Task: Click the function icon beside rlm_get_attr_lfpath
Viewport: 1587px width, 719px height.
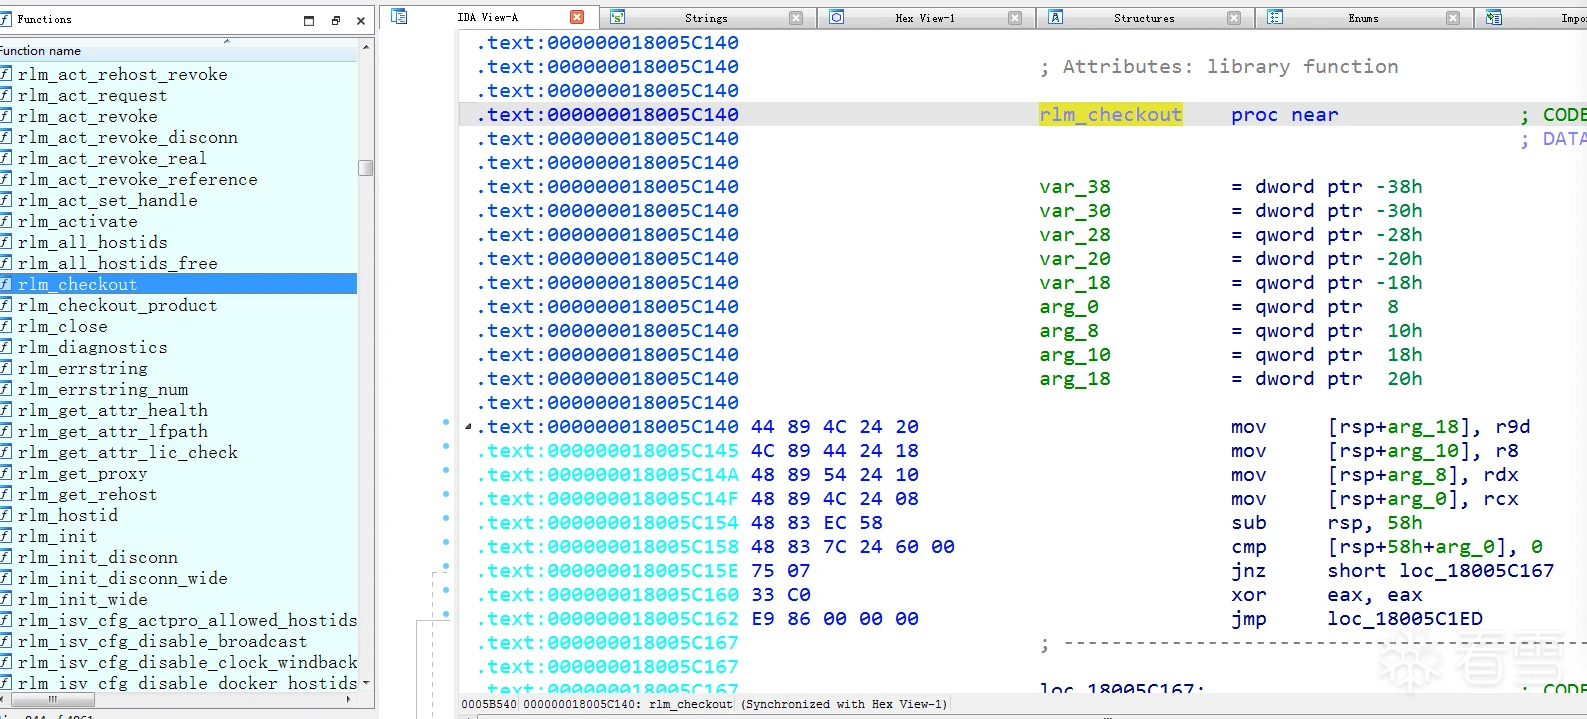Action: click(x=6, y=431)
